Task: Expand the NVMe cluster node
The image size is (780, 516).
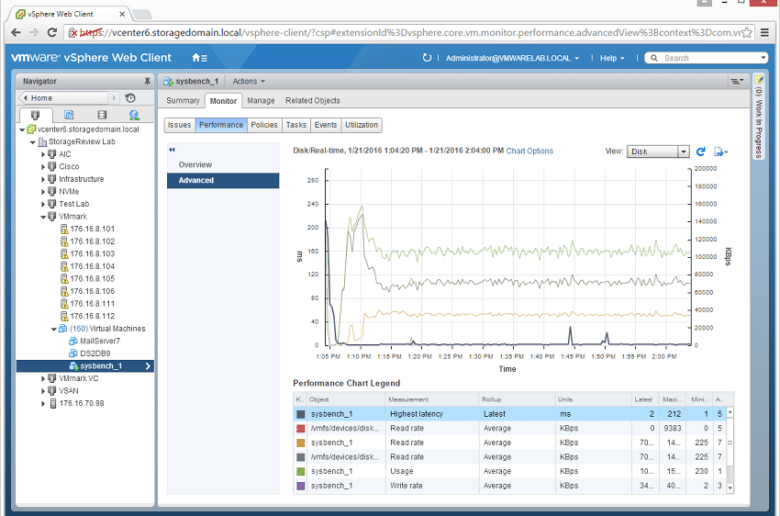Action: [x=43, y=192]
